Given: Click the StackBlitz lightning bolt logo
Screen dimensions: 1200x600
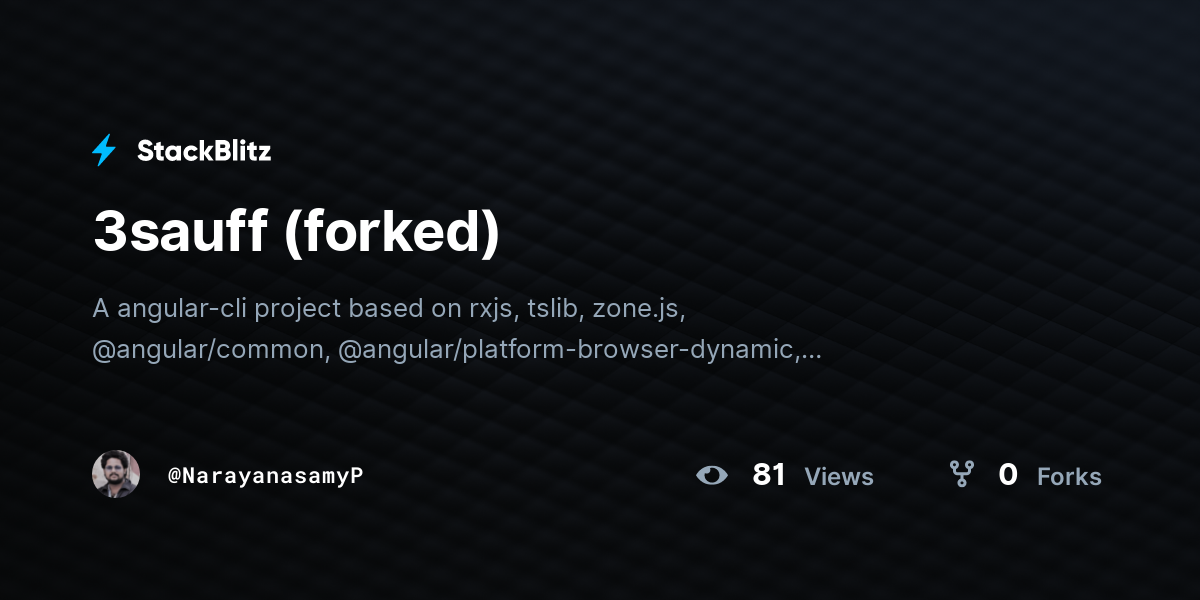Looking at the screenshot, I should (x=104, y=151).
